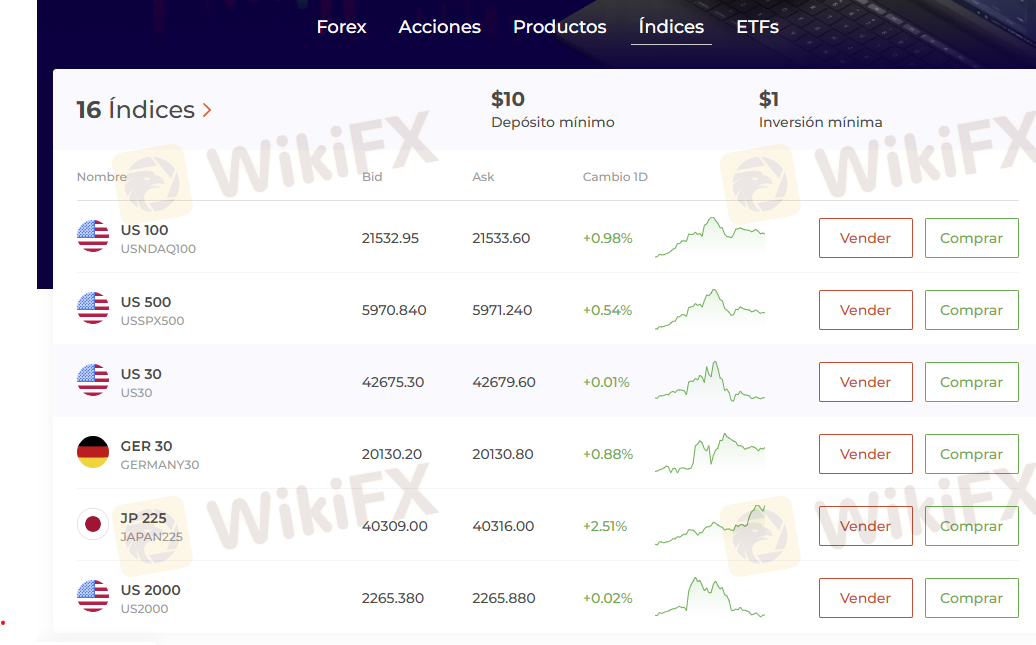Image resolution: width=1036 pixels, height=645 pixels.
Task: Click Comprar for US 30
Action: [x=971, y=382]
